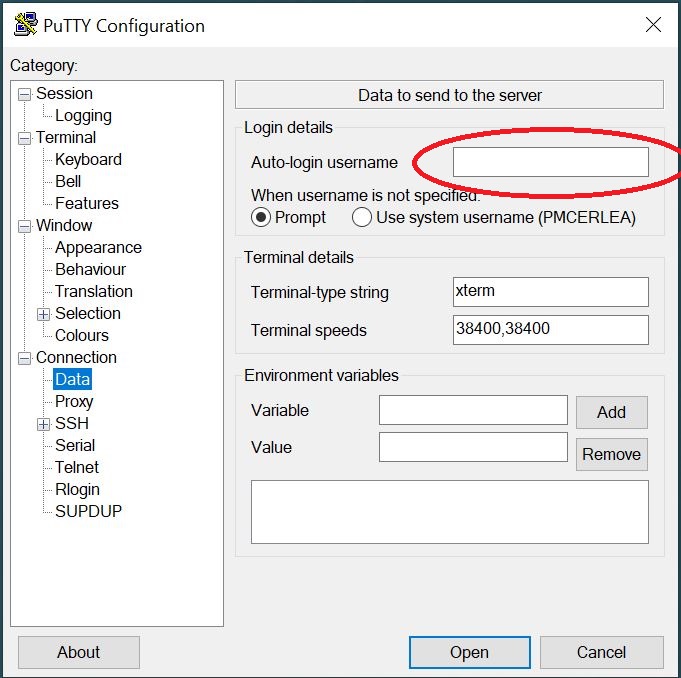Focus the Auto-login username field
The width and height of the screenshot is (681, 678).
click(x=551, y=162)
